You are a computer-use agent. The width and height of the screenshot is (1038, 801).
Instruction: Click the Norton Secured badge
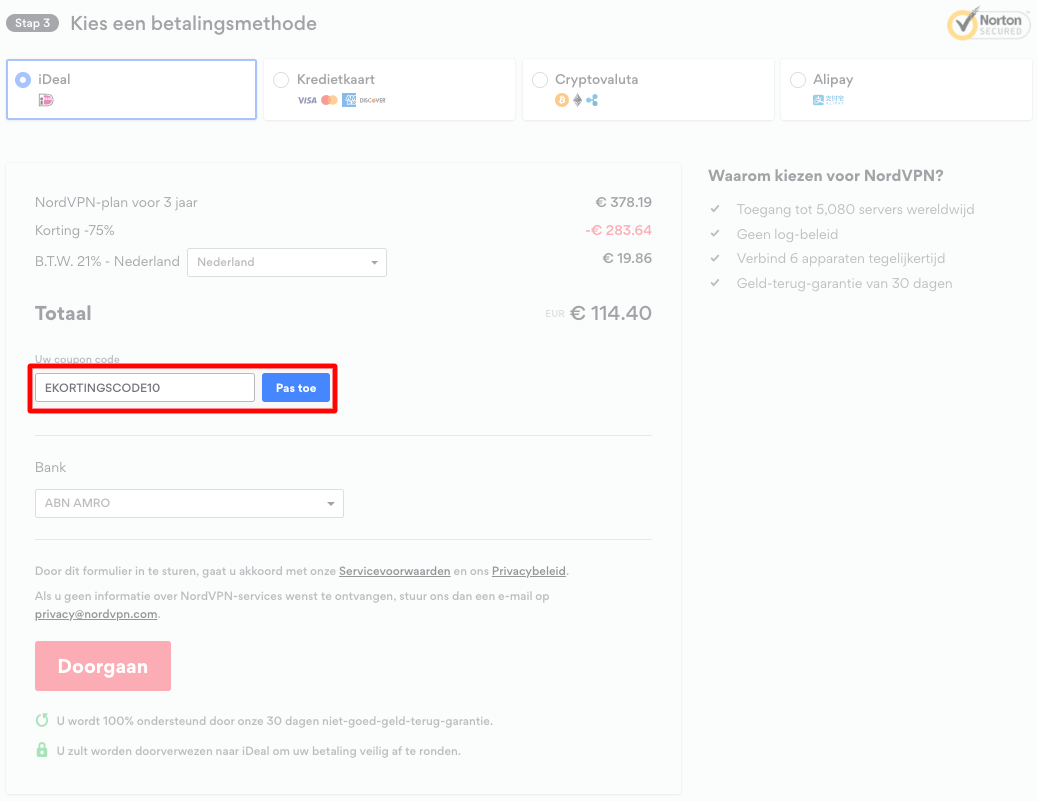[x=986, y=24]
